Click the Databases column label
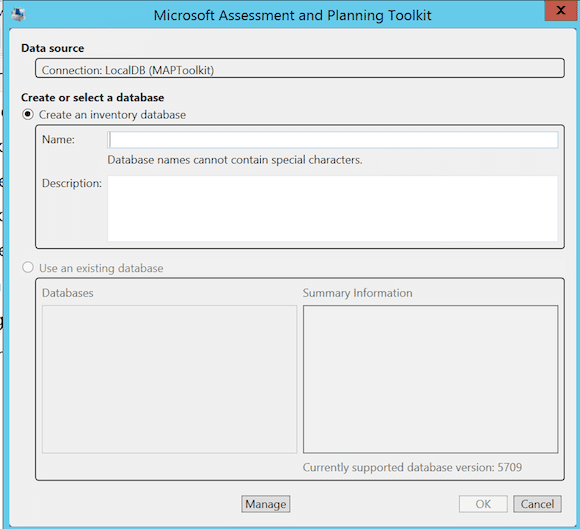 [x=68, y=293]
